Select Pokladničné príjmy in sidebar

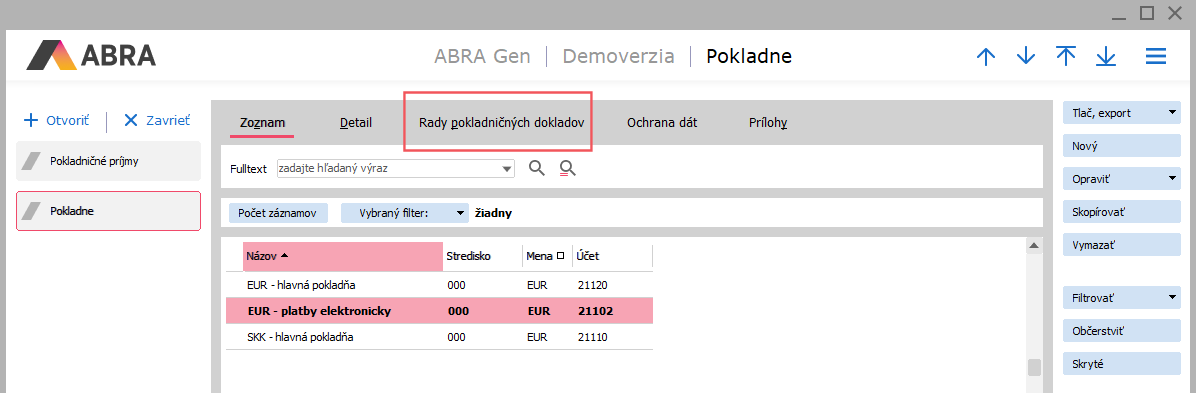point(108,161)
